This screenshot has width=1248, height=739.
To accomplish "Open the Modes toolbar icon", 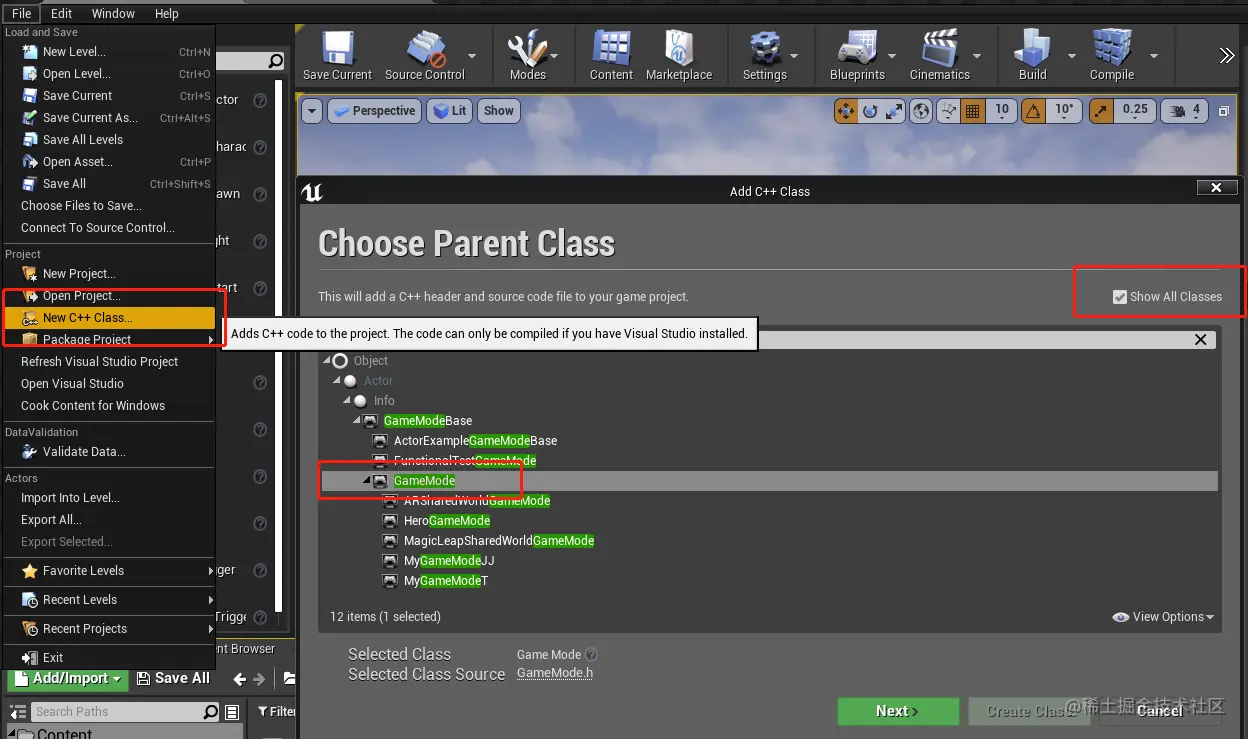I will tap(527, 55).
